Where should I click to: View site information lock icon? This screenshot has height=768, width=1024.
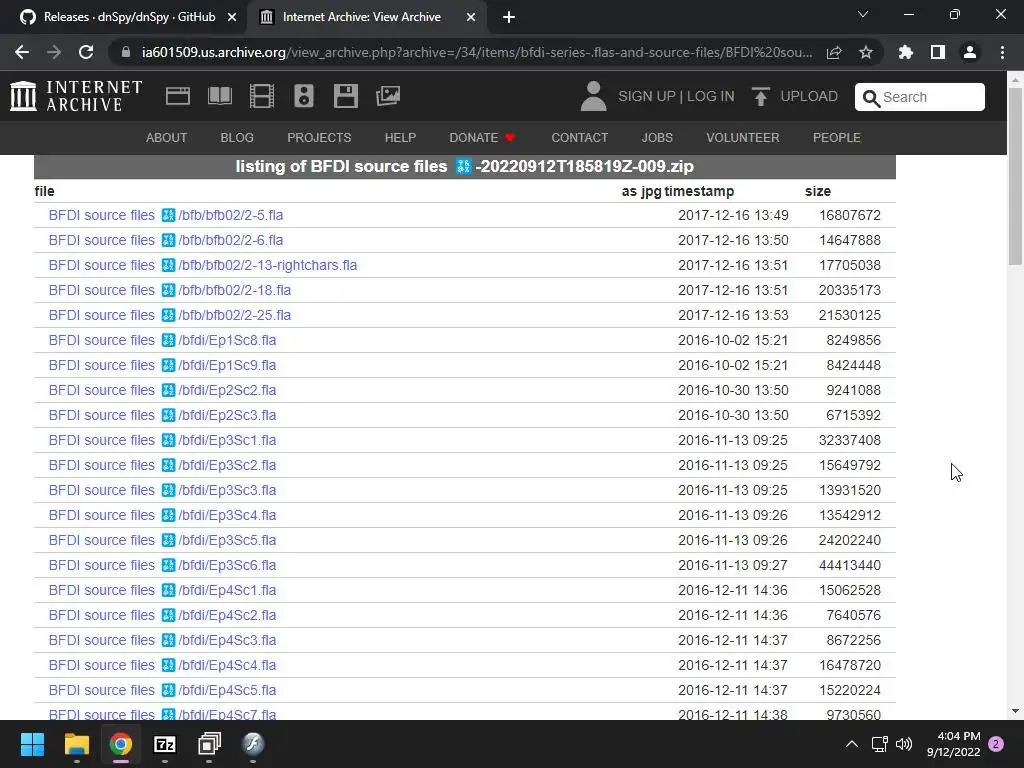click(126, 52)
